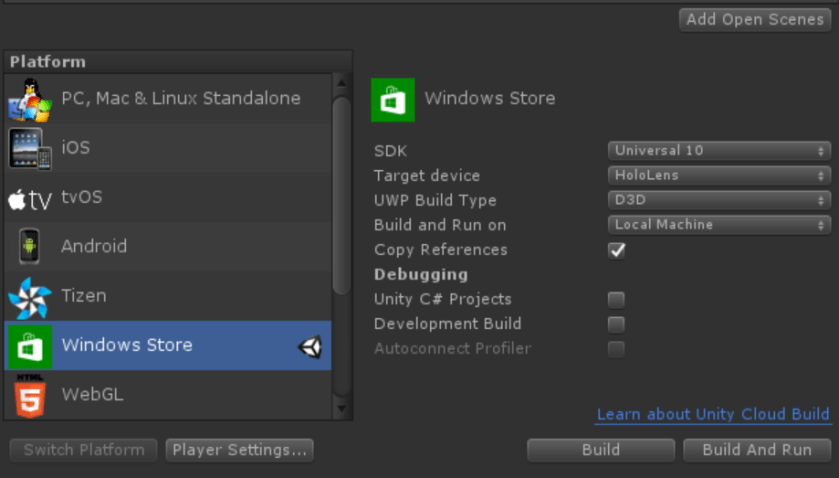The image size is (839, 478).
Task: Click the UWP Build Type label
Action: pos(435,200)
